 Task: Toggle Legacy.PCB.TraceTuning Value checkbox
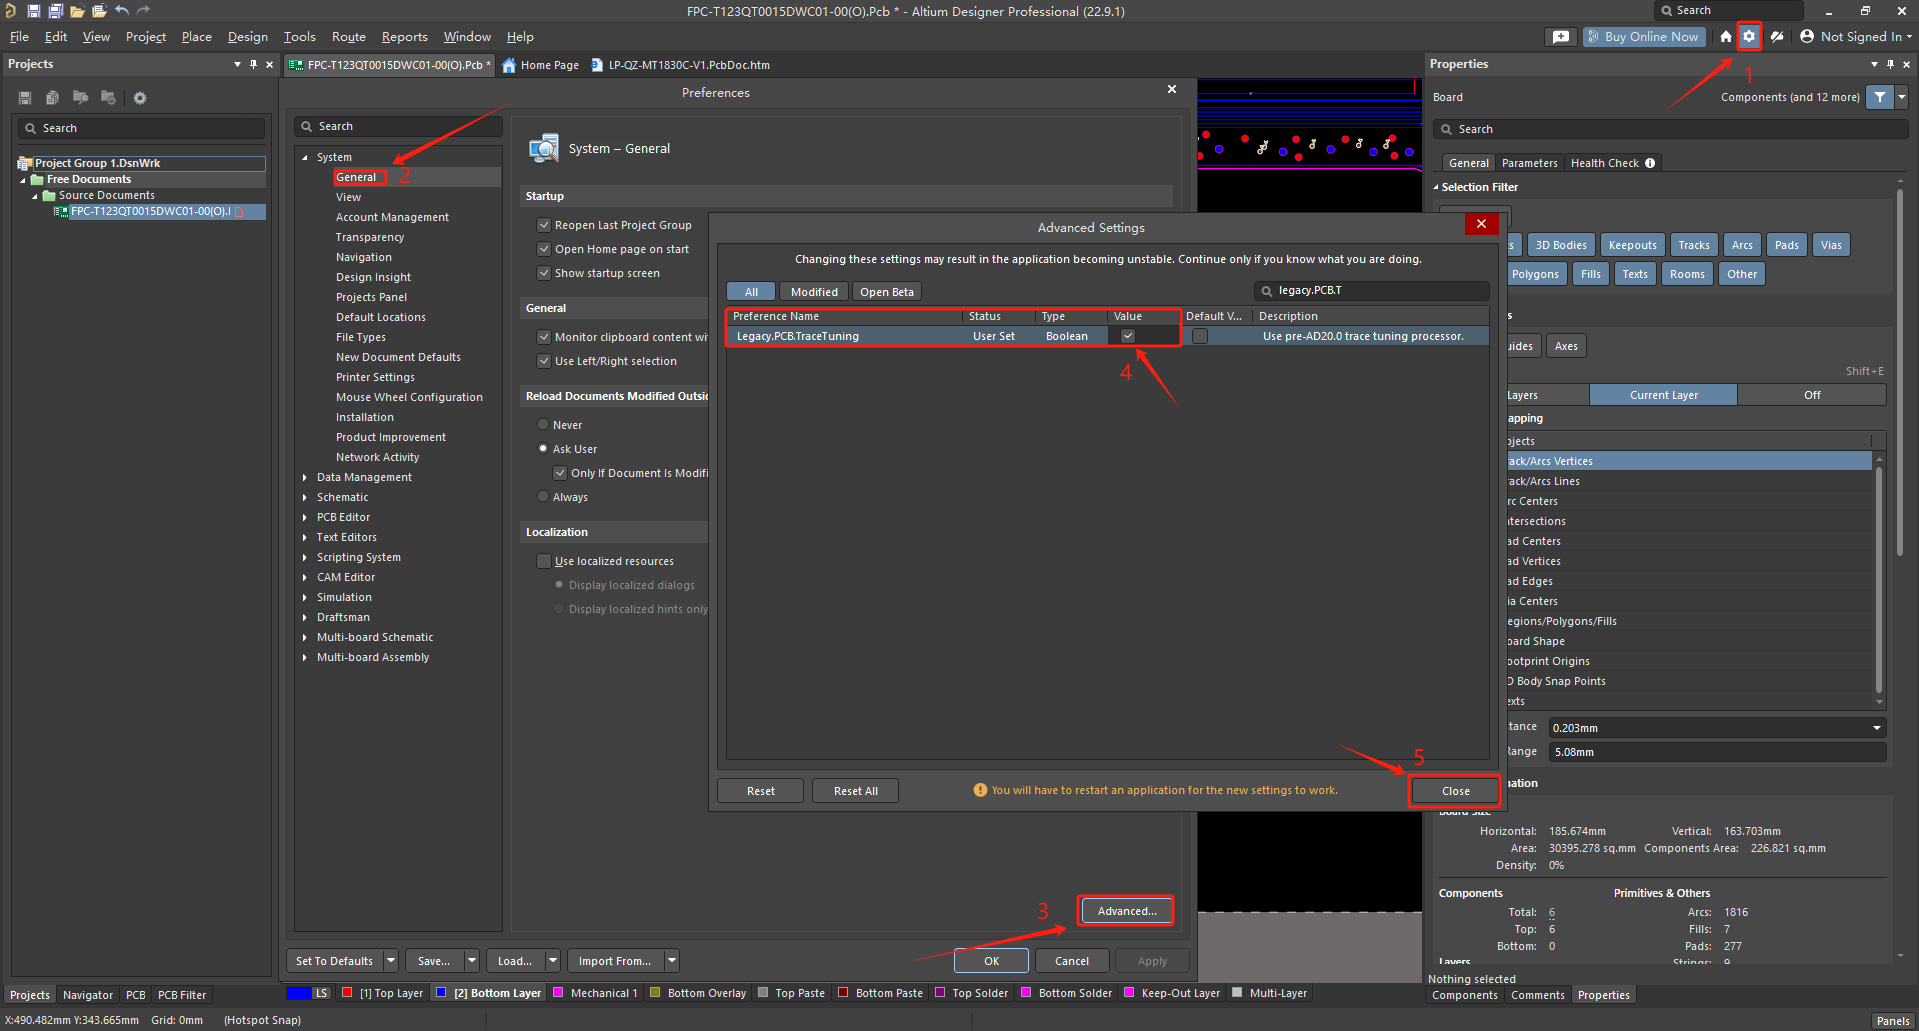click(1128, 336)
